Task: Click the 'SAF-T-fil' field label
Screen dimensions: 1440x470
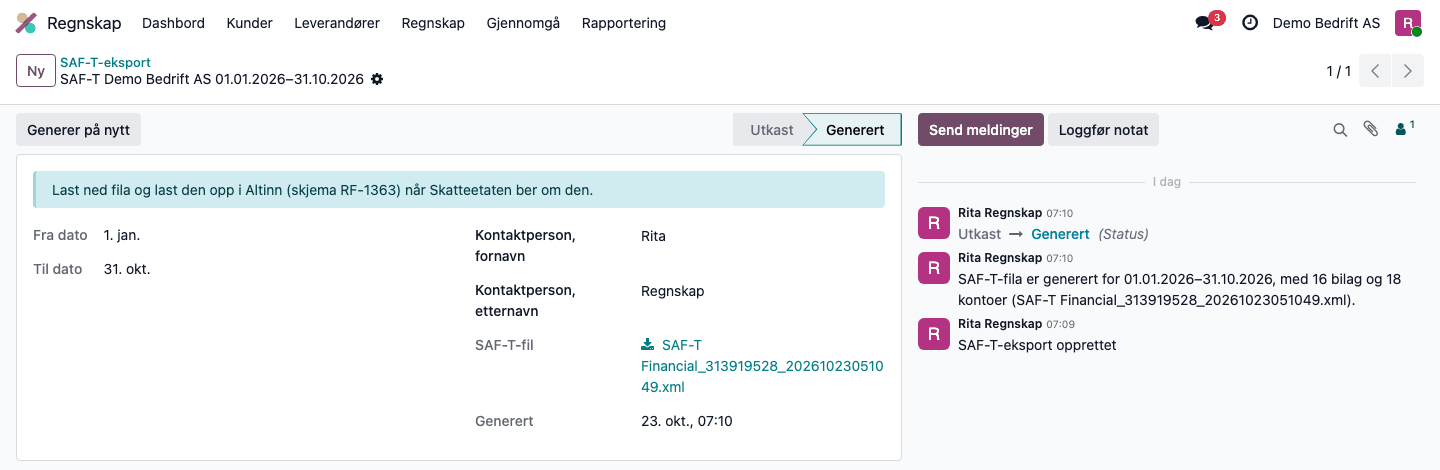Action: coord(505,345)
